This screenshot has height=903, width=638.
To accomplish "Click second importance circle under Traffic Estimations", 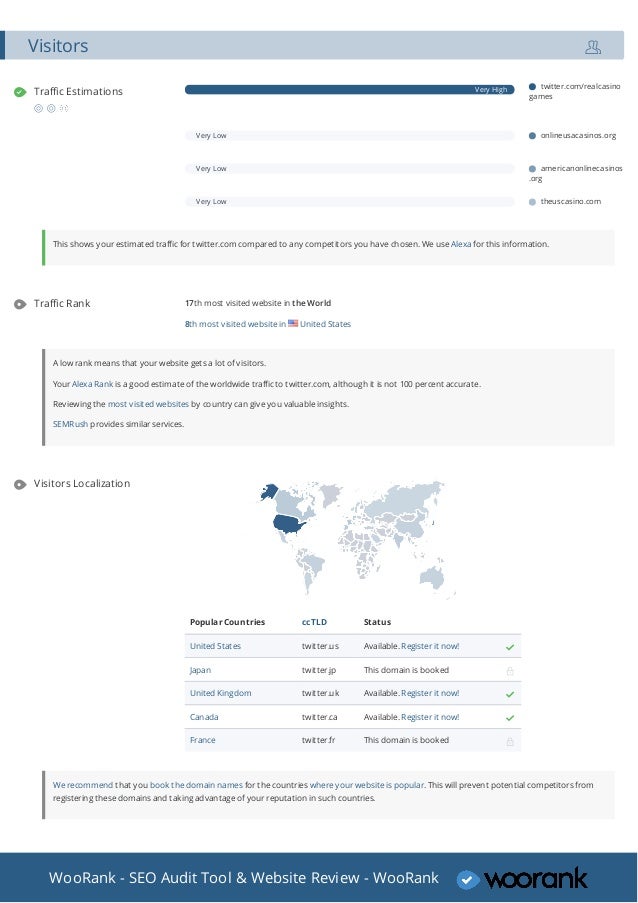I will point(51,108).
